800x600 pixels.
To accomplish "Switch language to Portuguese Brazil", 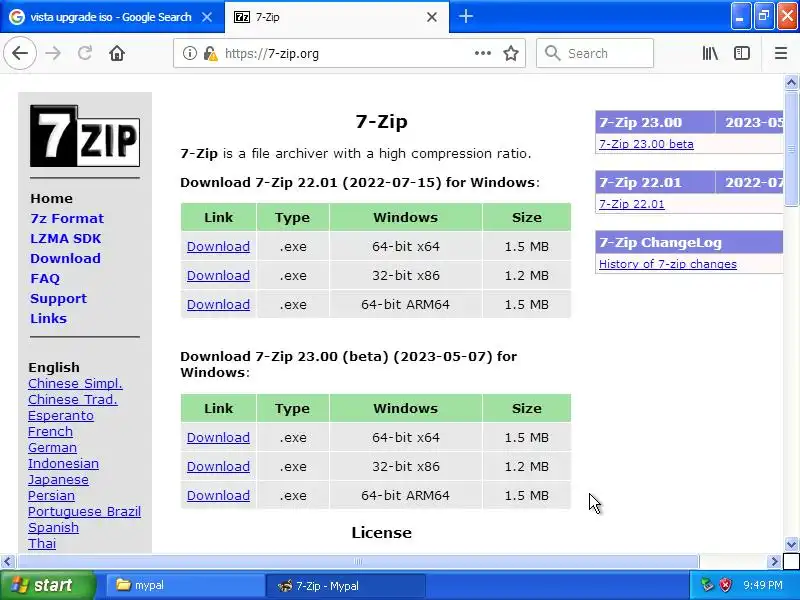I will (84, 512).
